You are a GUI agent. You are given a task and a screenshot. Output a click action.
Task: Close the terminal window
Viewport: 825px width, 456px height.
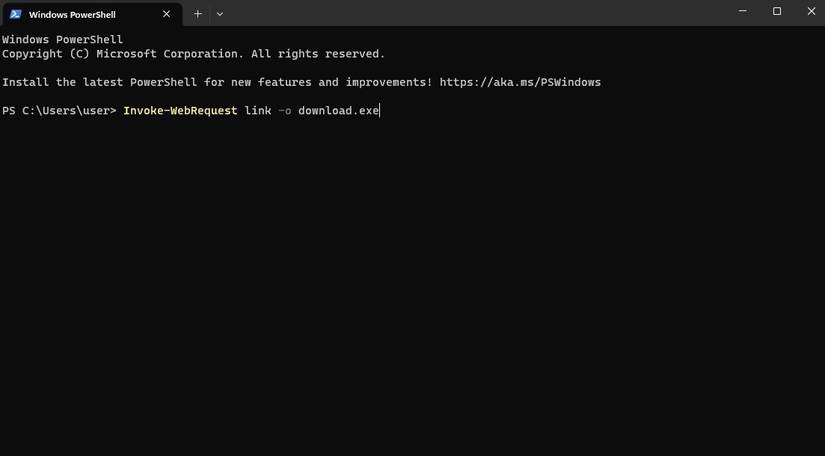tap(811, 12)
